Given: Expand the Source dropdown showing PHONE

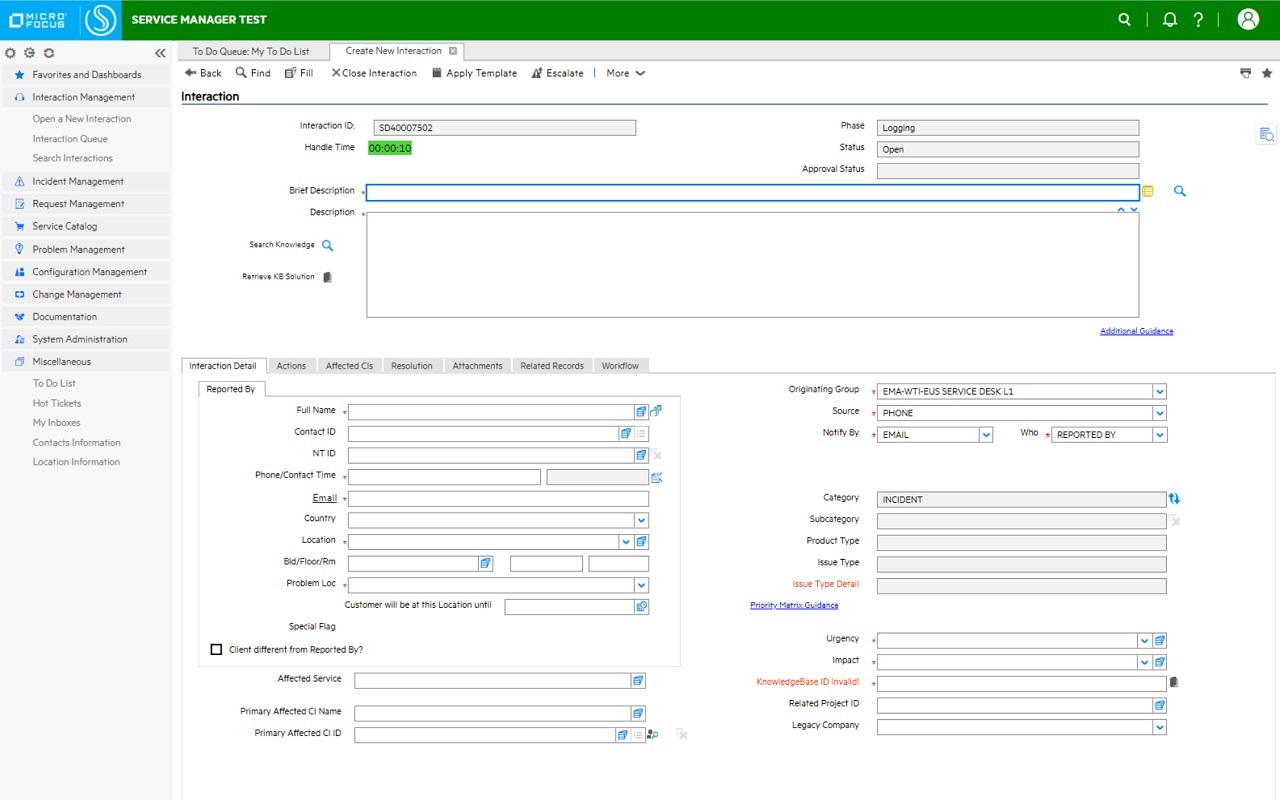Looking at the screenshot, I should tap(1159, 413).
